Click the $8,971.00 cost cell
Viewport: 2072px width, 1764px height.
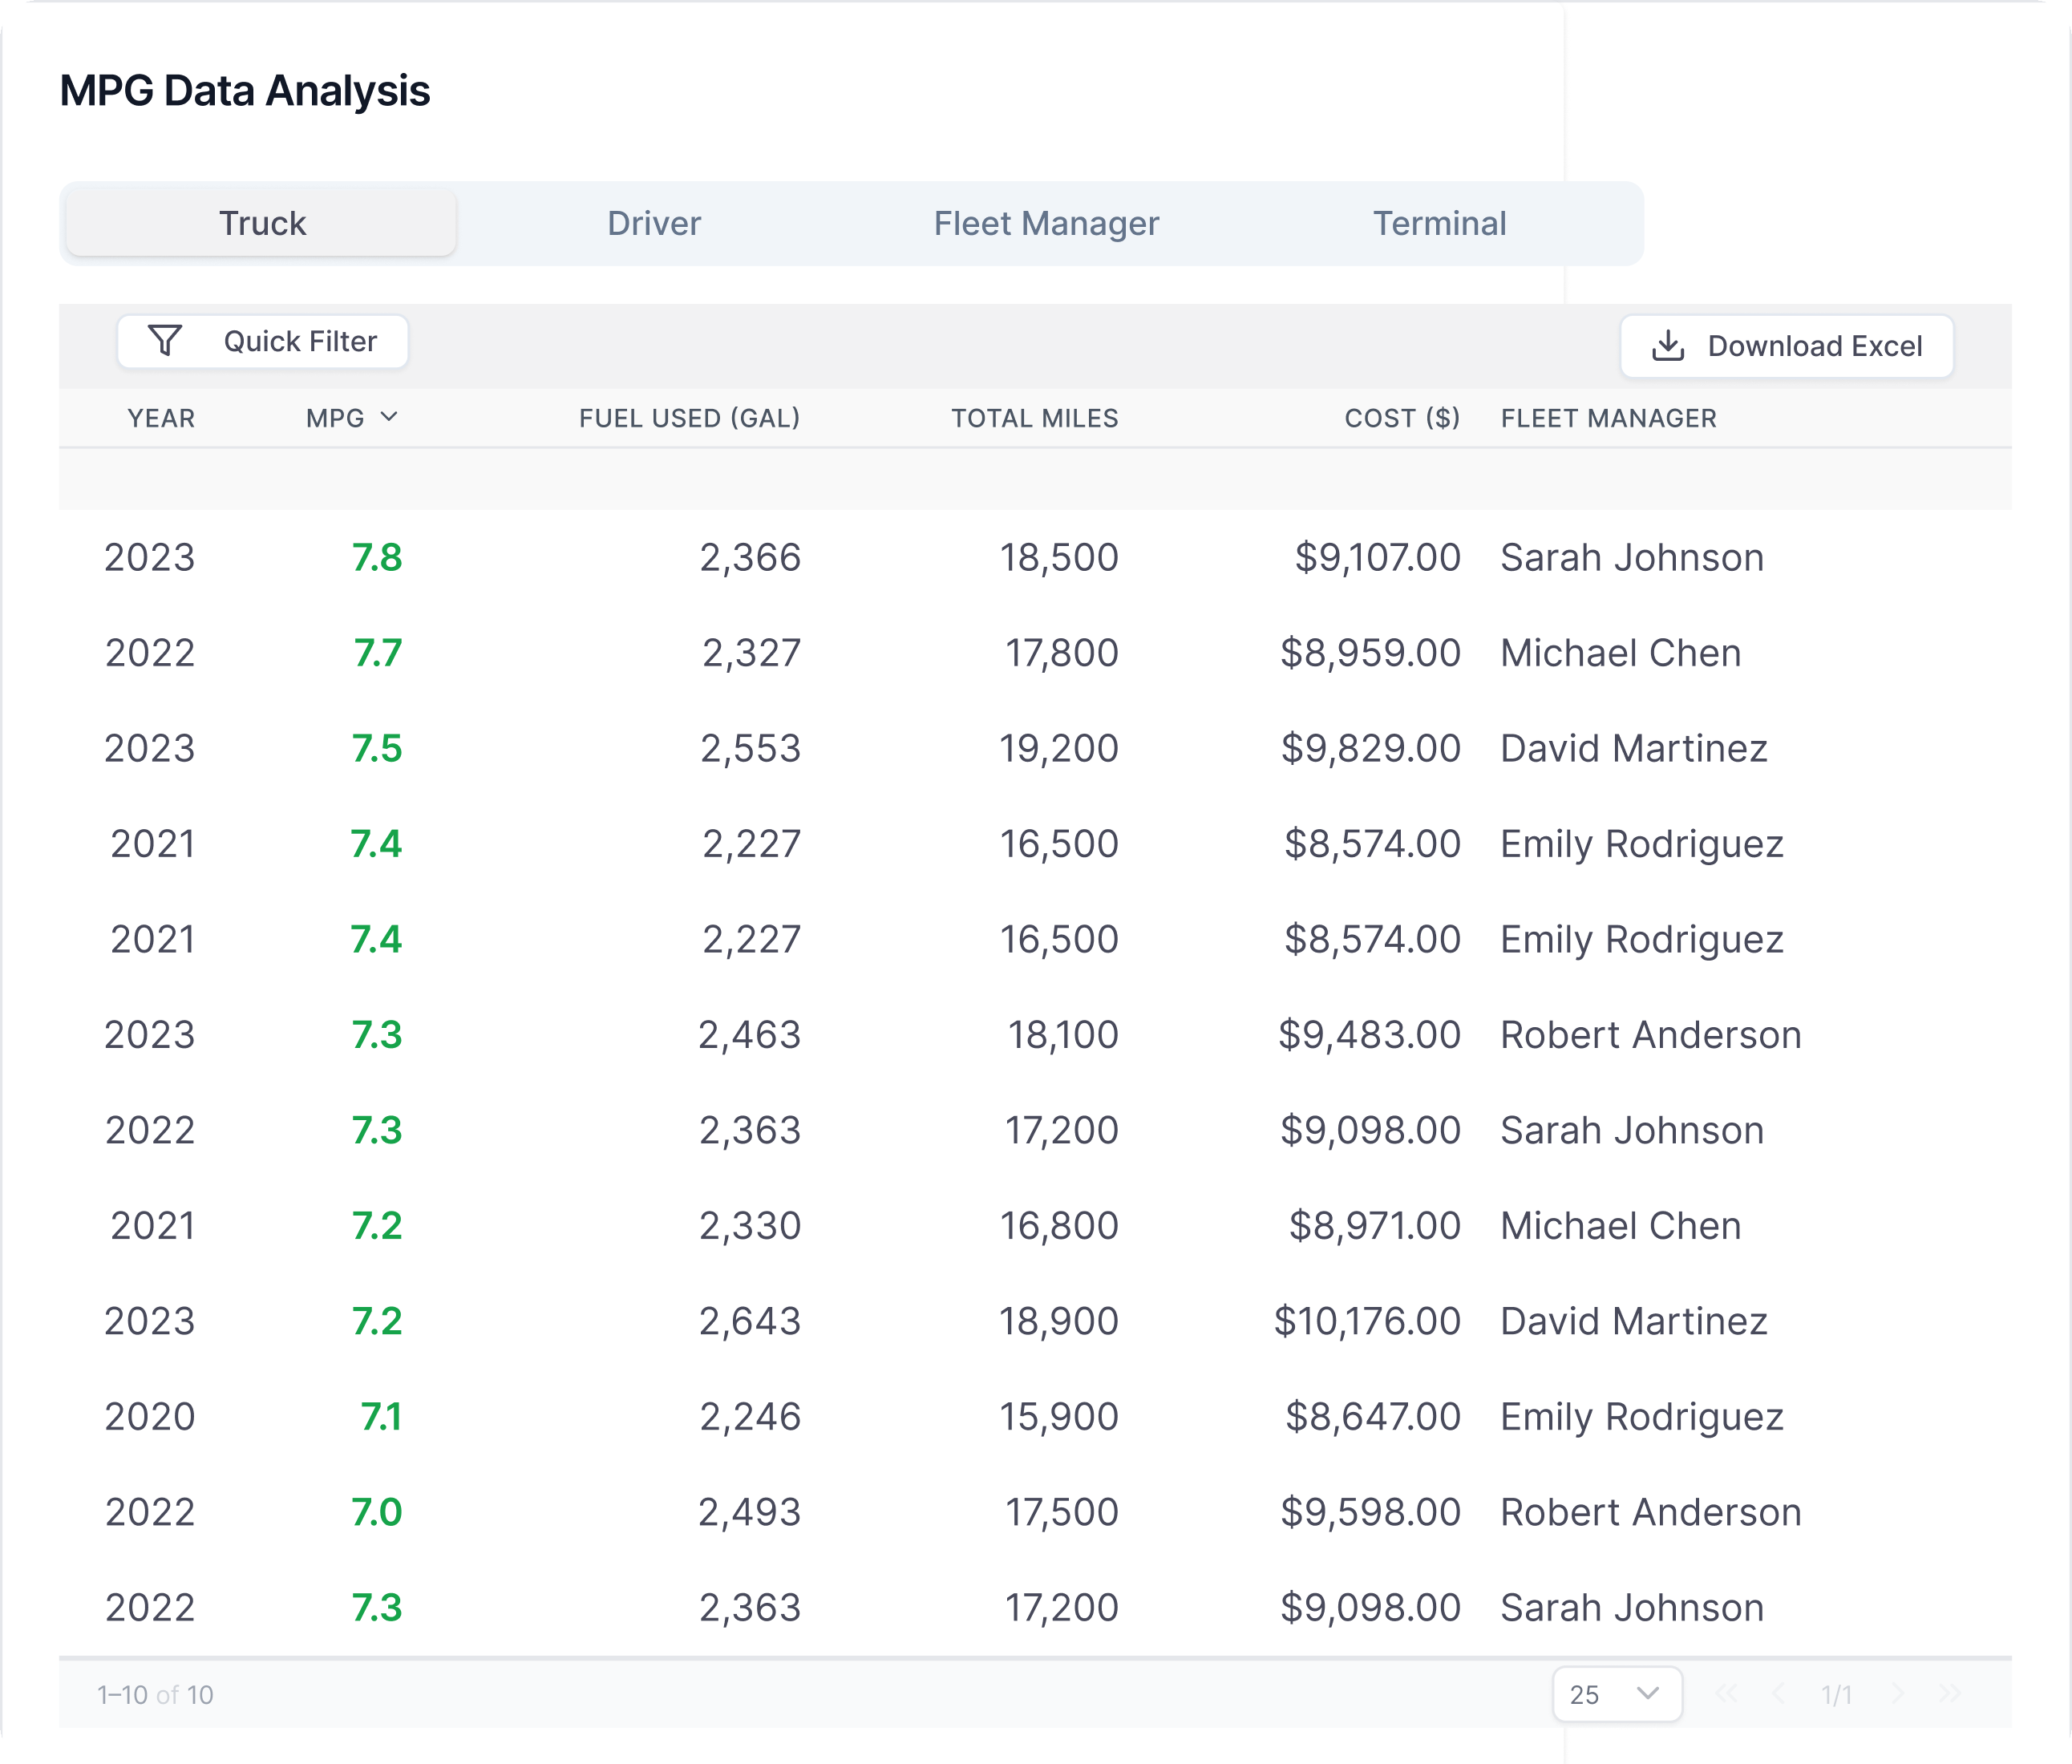pyautogui.click(x=1374, y=1226)
